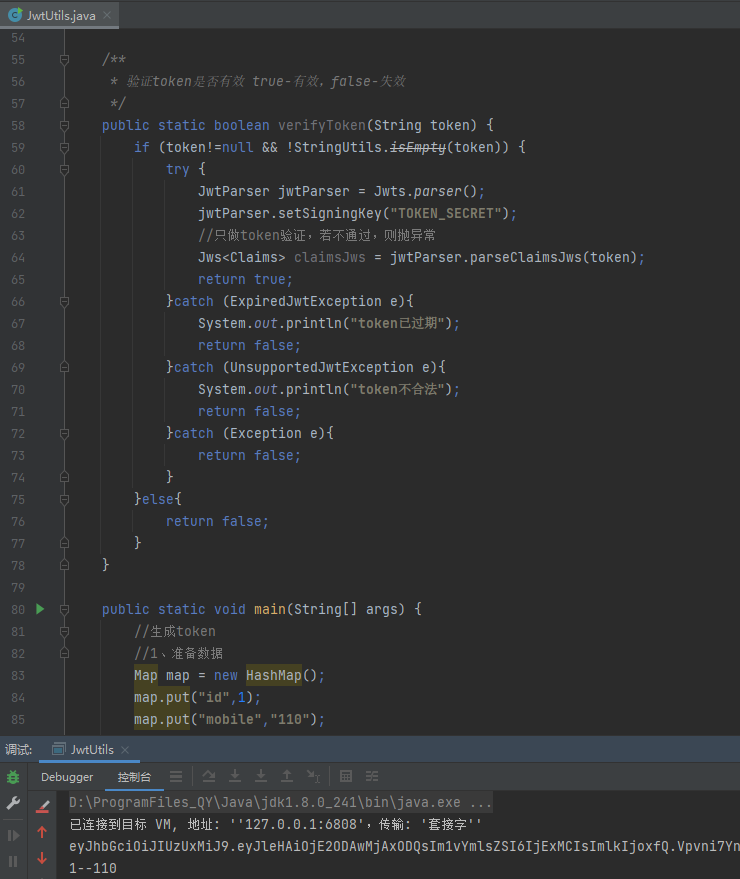Image resolution: width=740 pixels, height=879 pixels.
Task: Click the Step Into debugger icon
Action: pyautogui.click(x=235, y=776)
